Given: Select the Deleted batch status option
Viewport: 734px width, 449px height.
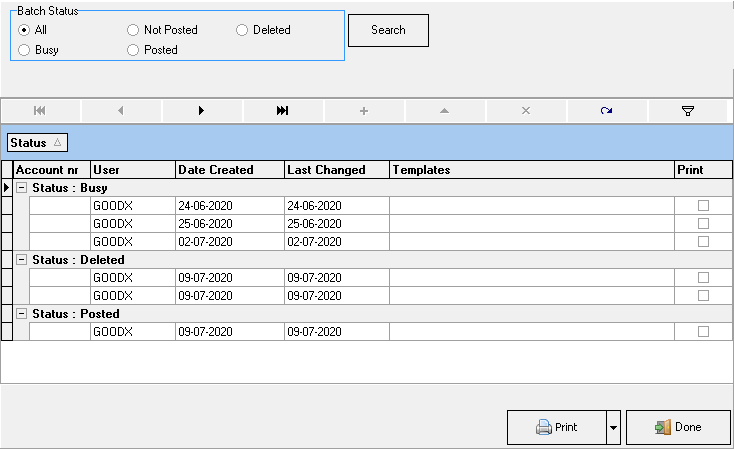Looking at the screenshot, I should tap(242, 30).
